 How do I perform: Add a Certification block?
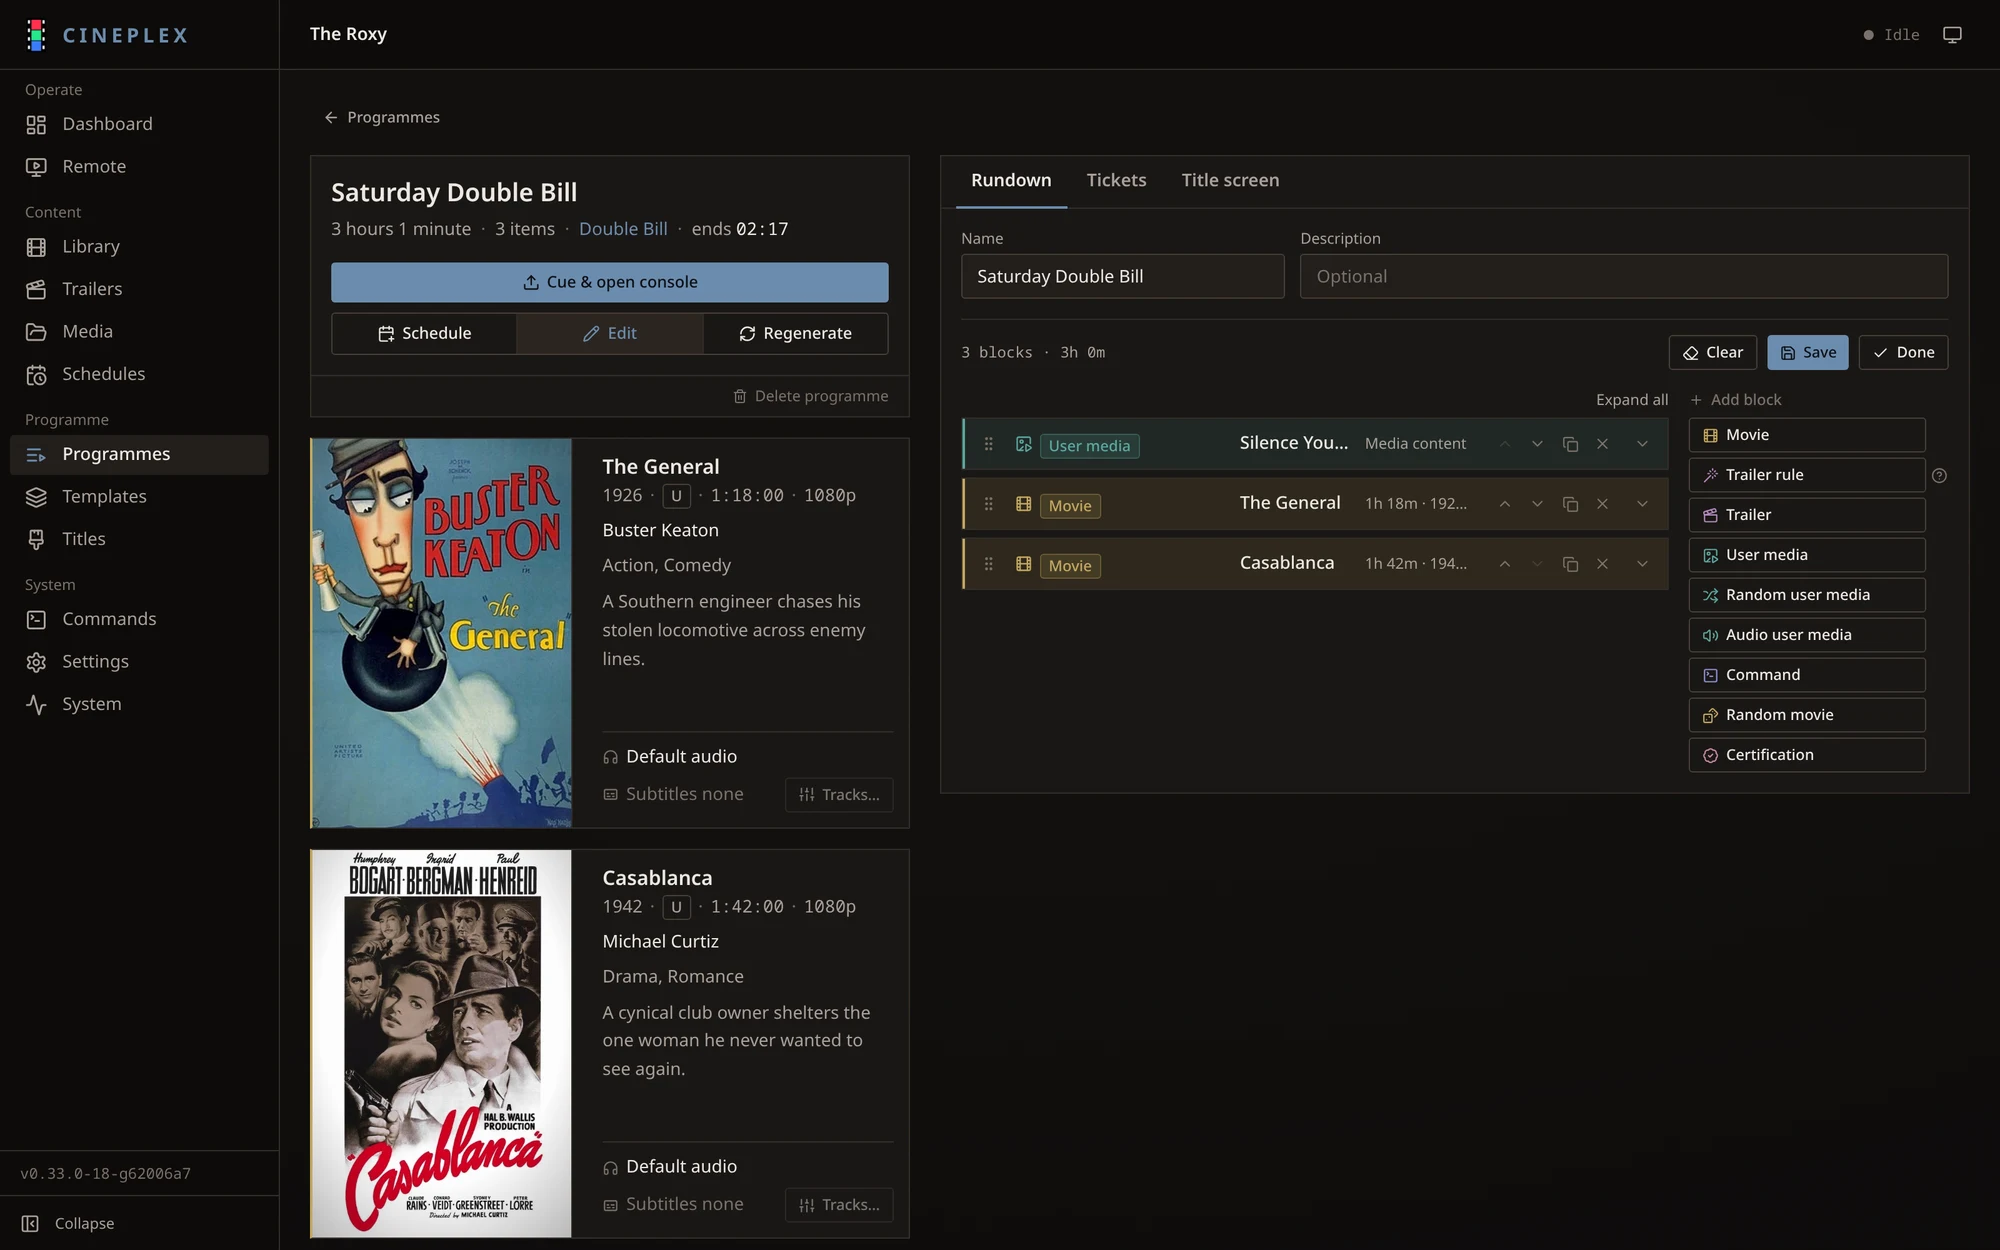(x=1807, y=755)
